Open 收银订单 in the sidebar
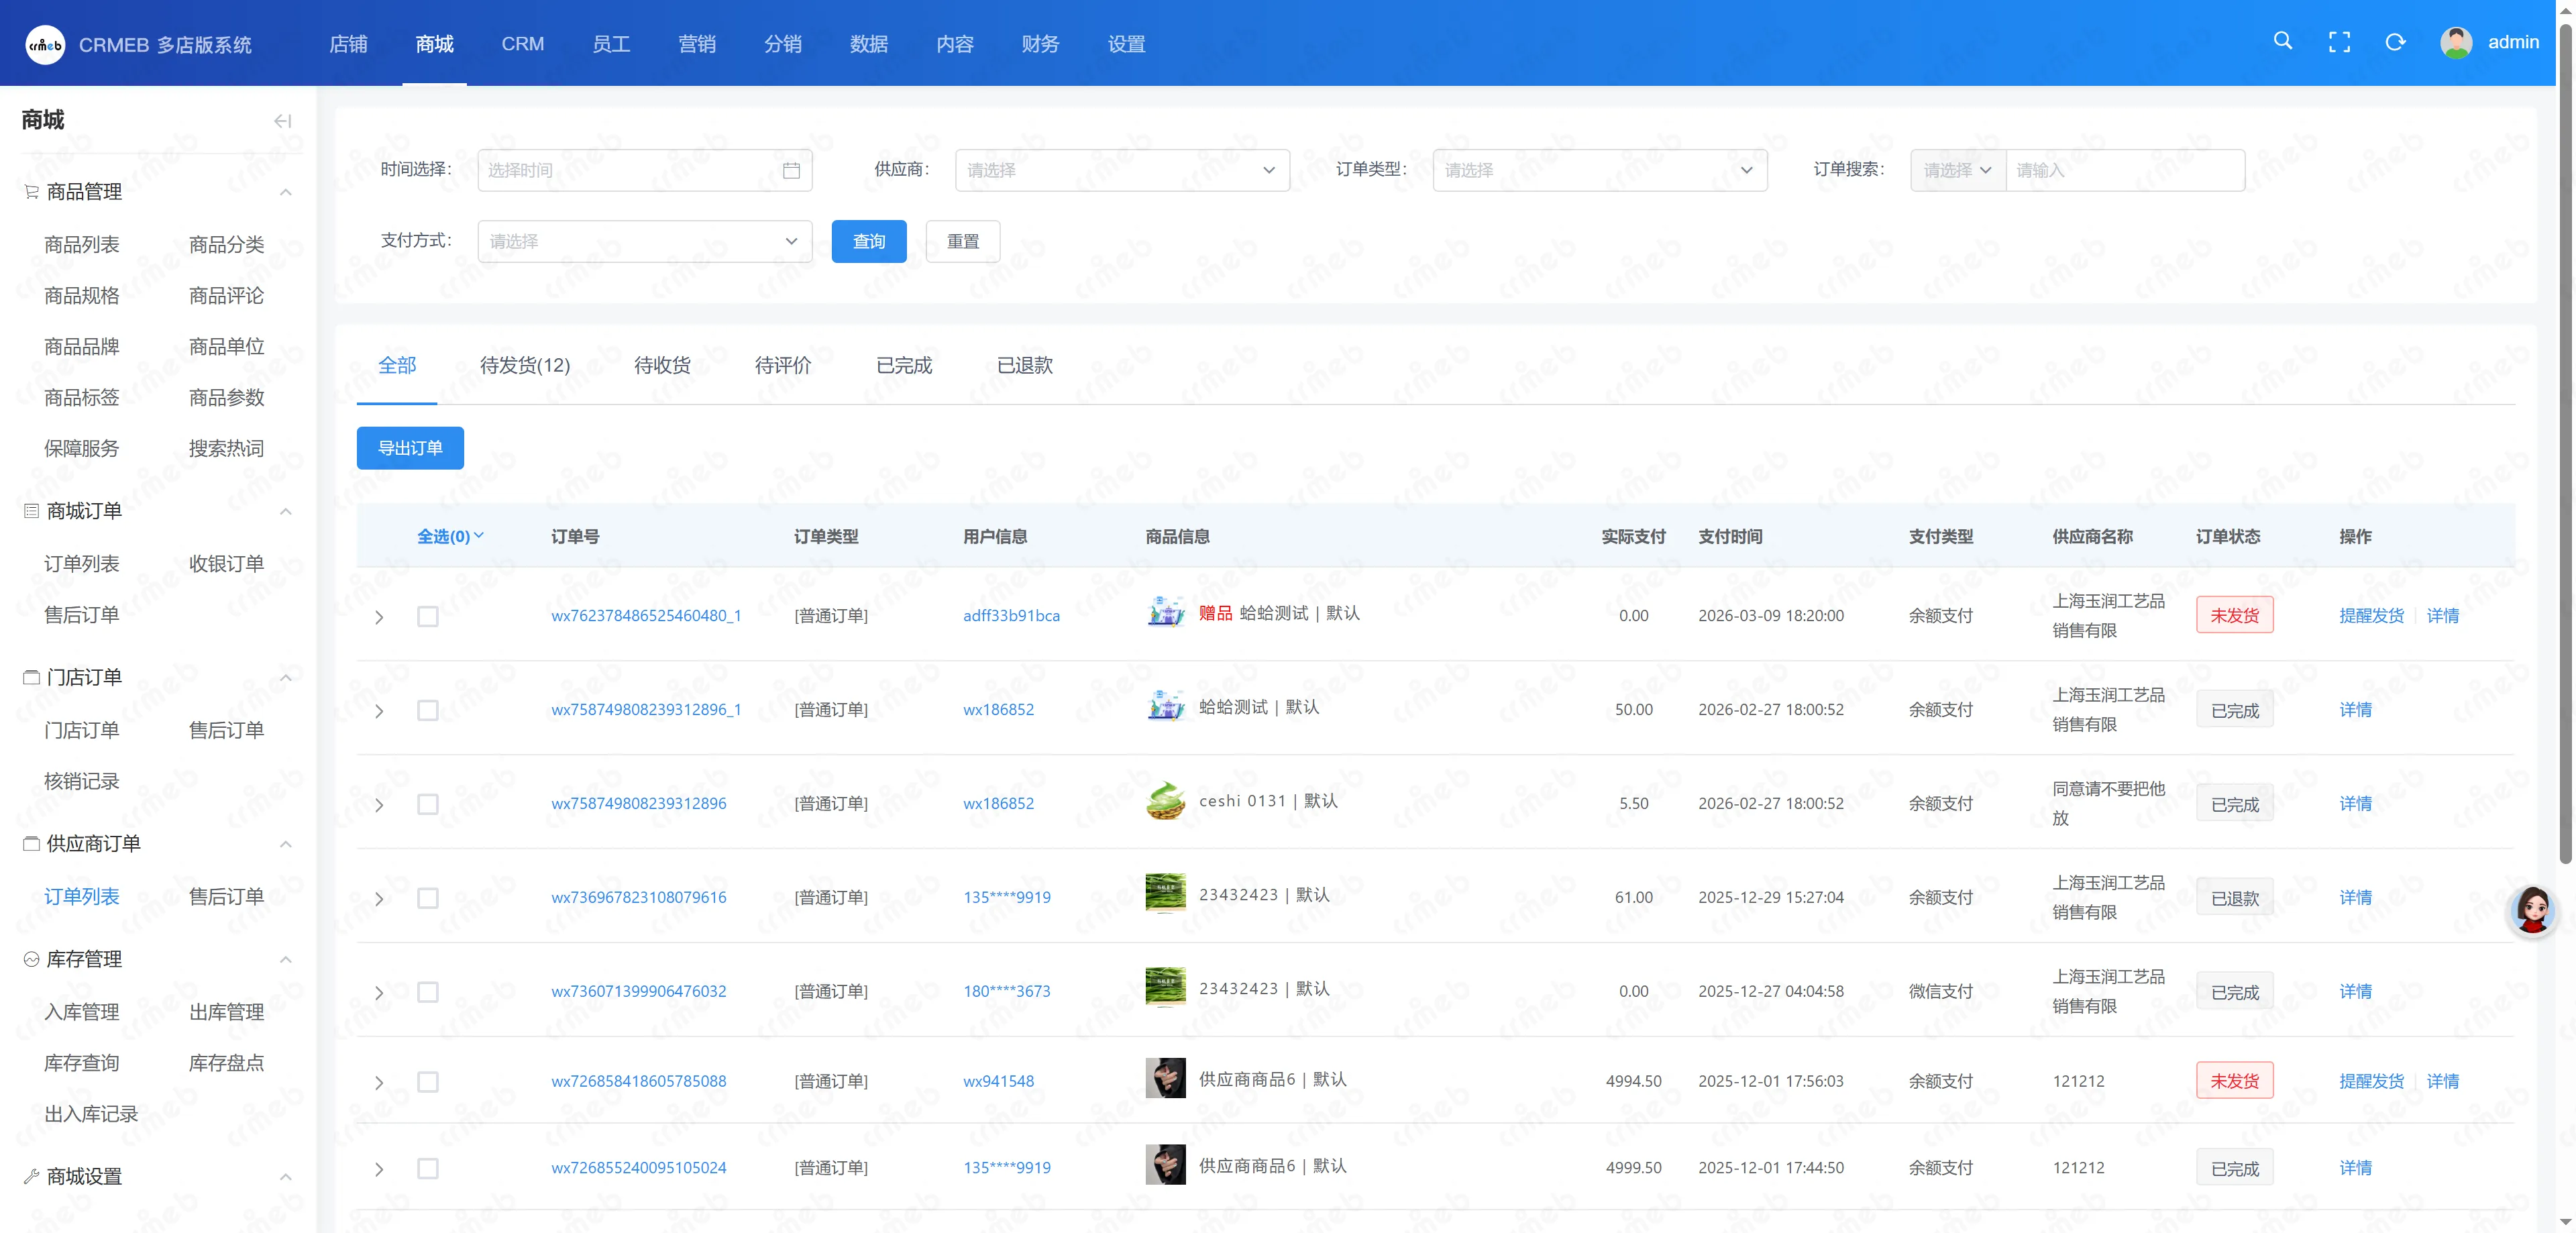The image size is (2576, 1233). [x=227, y=563]
